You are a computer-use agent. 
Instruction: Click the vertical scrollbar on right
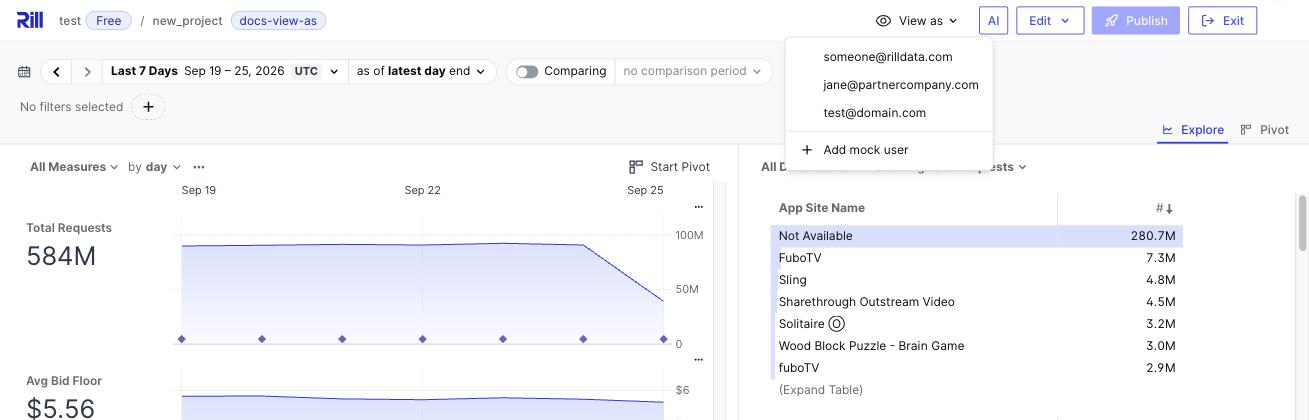[1302, 223]
